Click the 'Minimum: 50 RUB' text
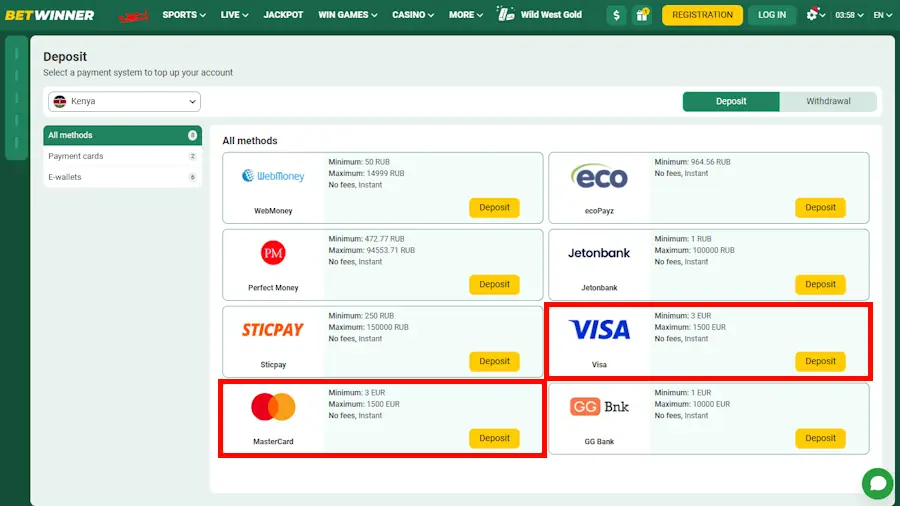900x506 pixels. click(359, 162)
